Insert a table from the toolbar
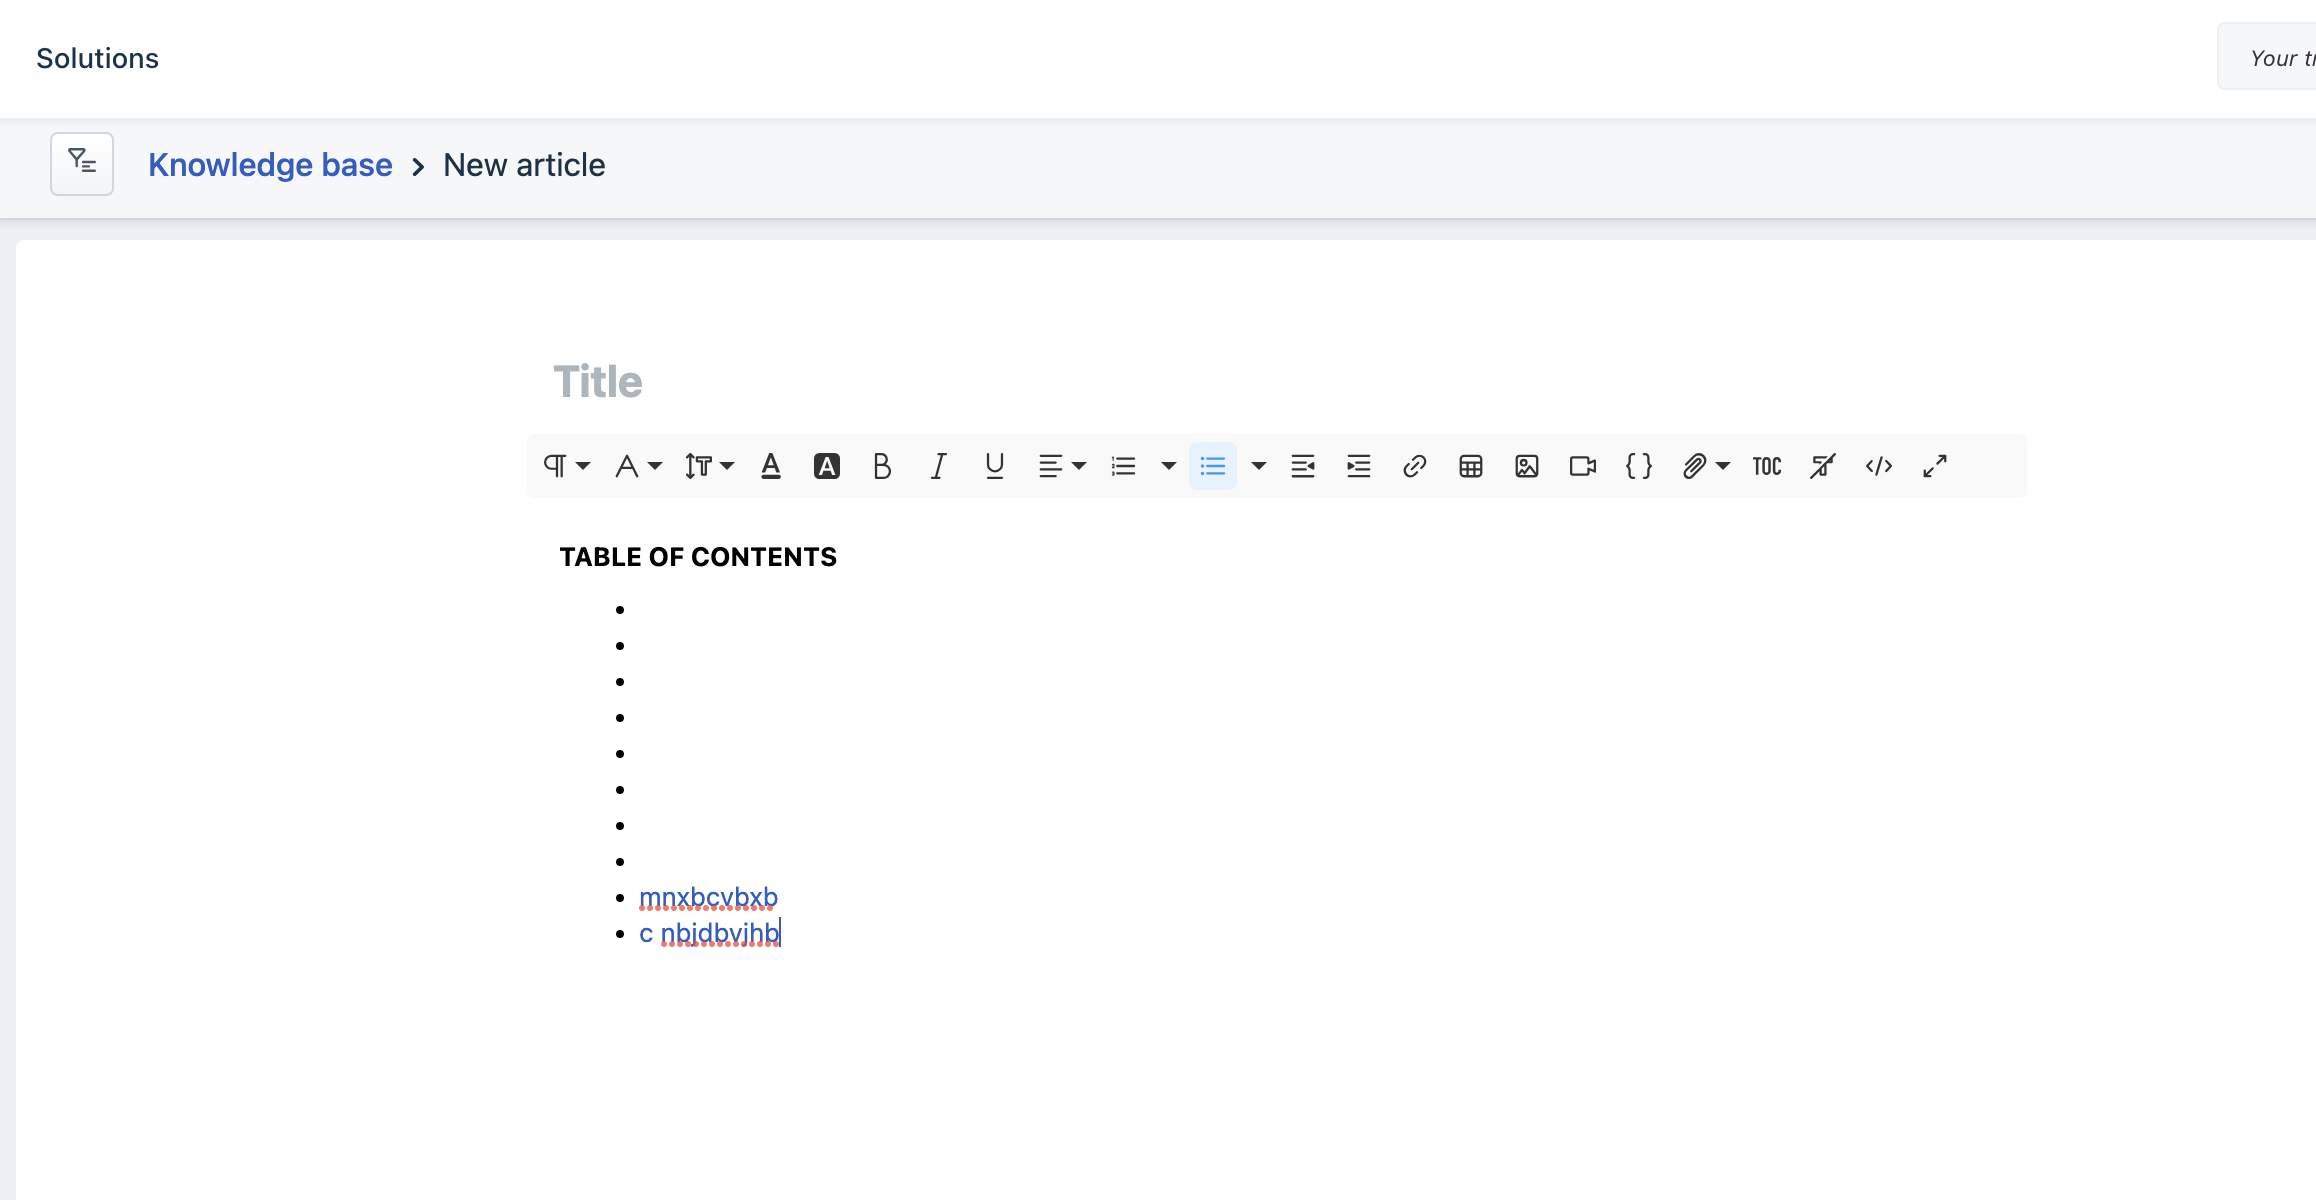 coord(1470,466)
